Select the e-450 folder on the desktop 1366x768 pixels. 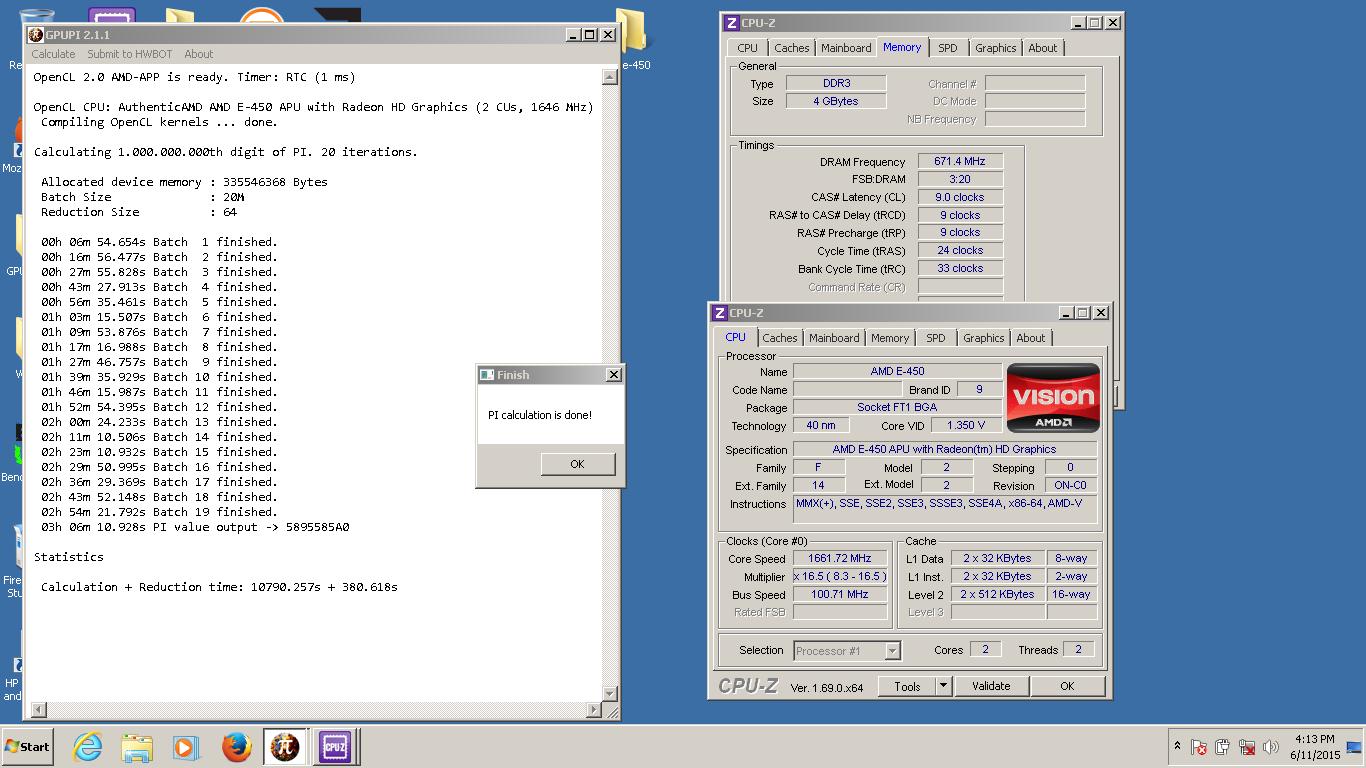[x=633, y=40]
